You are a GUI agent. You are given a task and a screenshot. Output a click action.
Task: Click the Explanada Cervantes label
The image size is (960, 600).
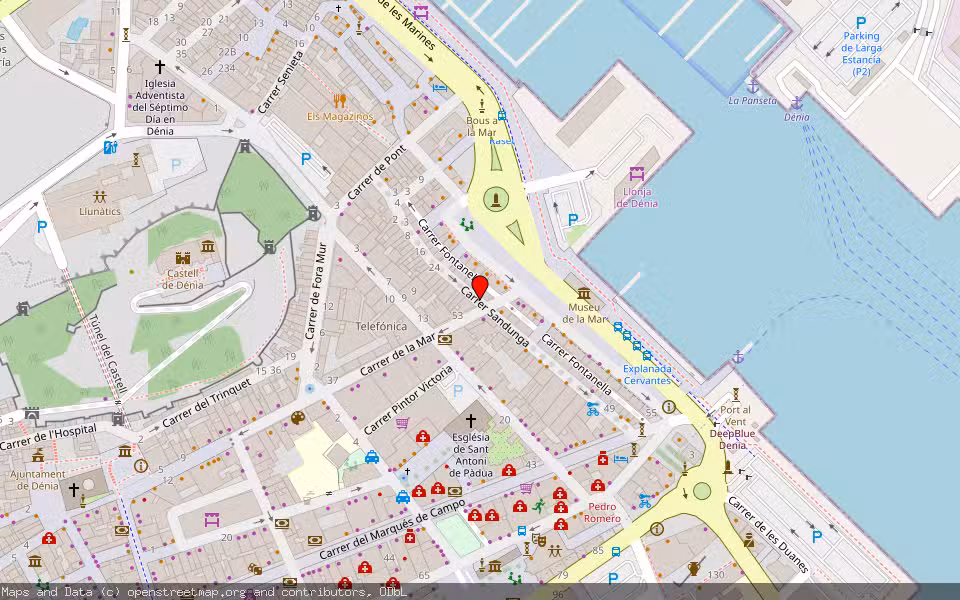(646, 374)
